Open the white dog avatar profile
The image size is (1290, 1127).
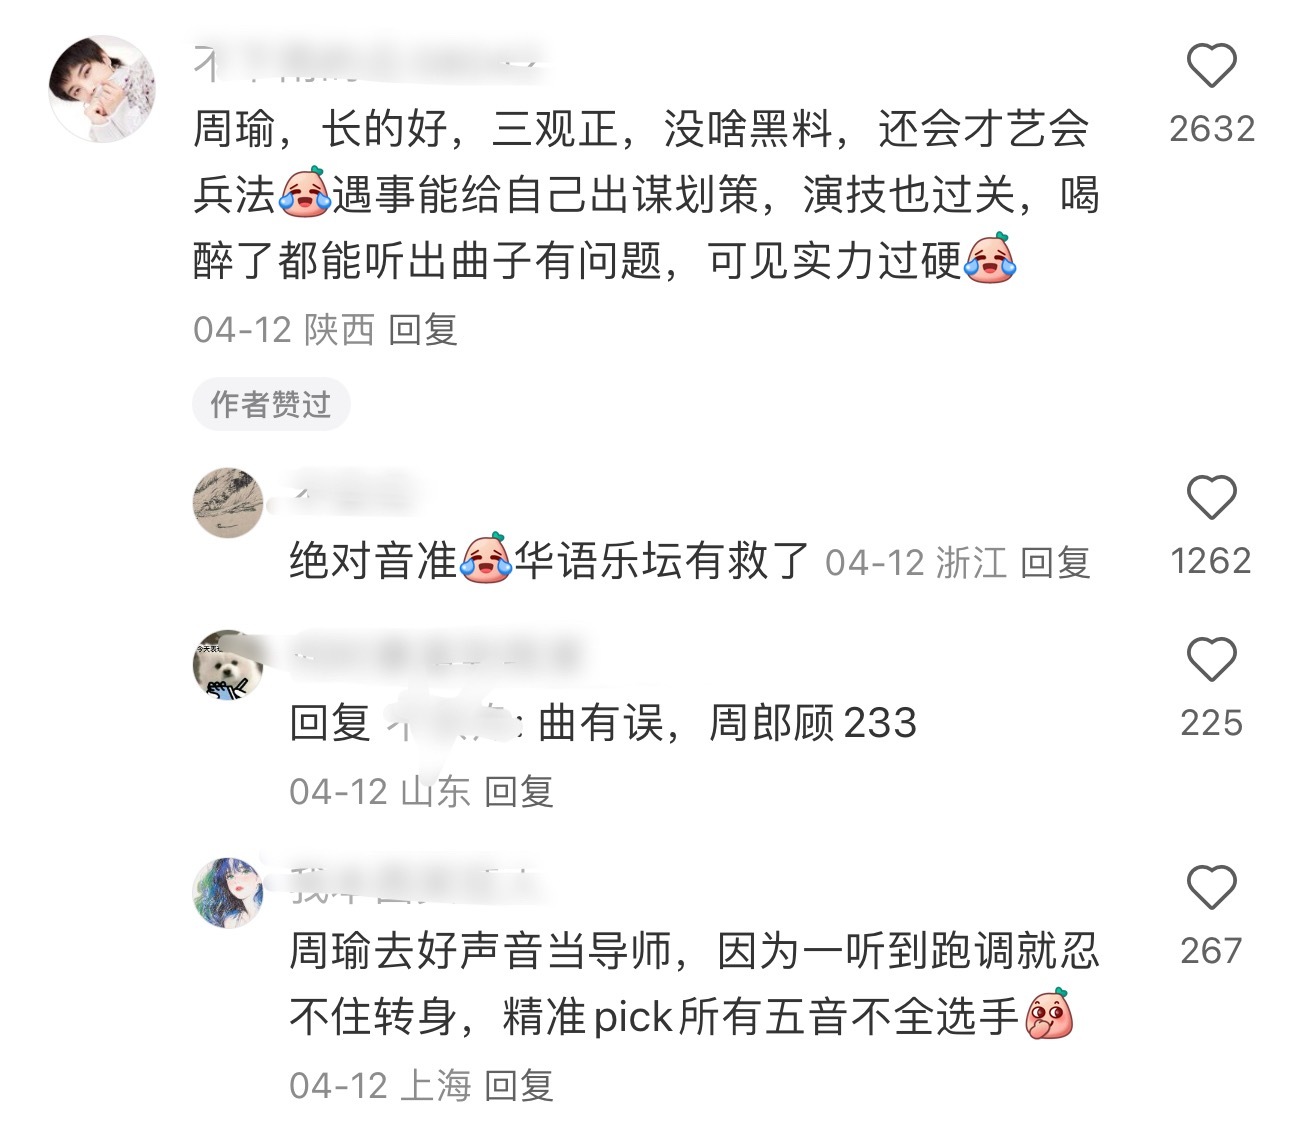click(x=228, y=665)
